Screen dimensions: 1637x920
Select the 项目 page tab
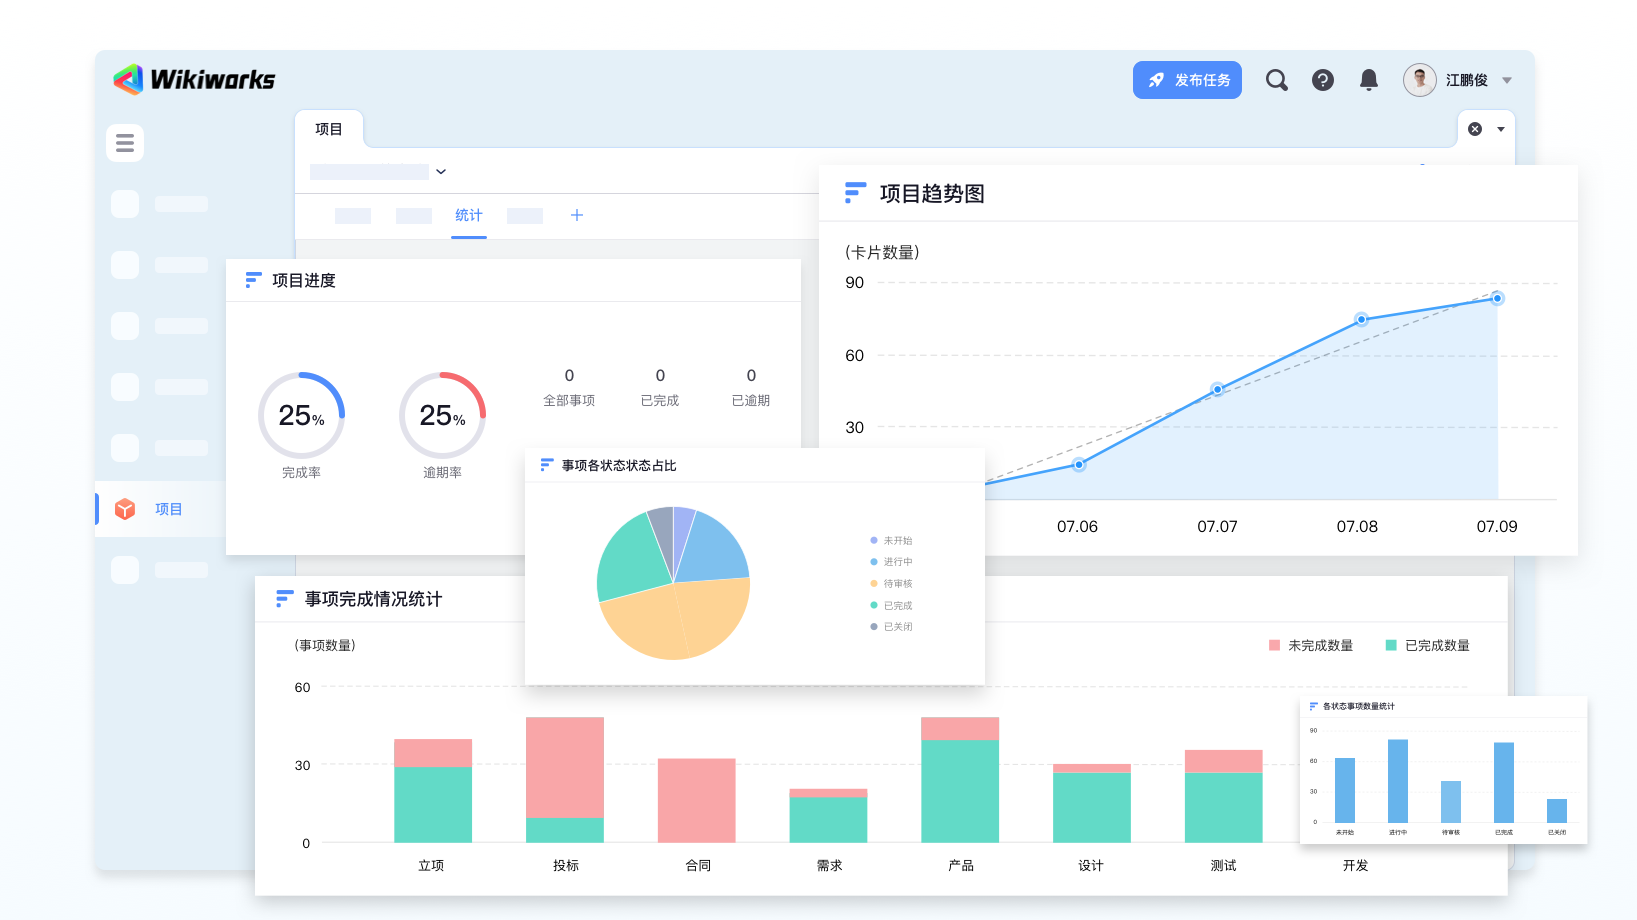pyautogui.click(x=329, y=129)
